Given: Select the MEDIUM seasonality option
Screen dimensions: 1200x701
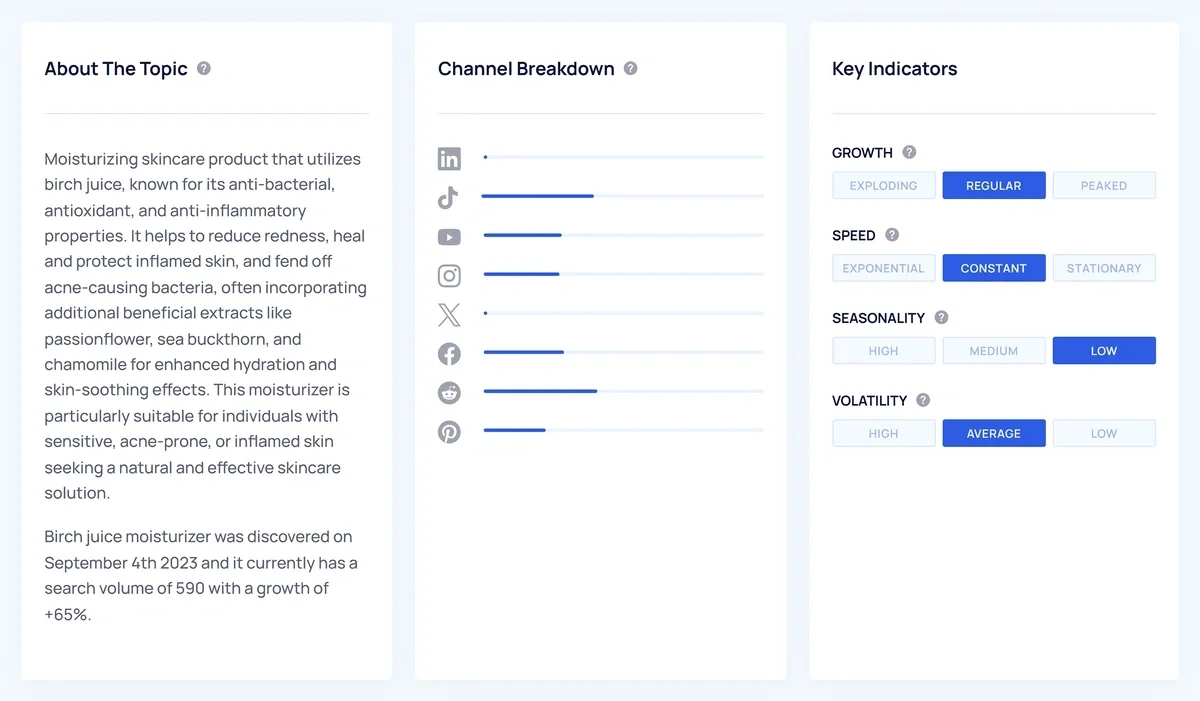Looking at the screenshot, I should coord(993,350).
